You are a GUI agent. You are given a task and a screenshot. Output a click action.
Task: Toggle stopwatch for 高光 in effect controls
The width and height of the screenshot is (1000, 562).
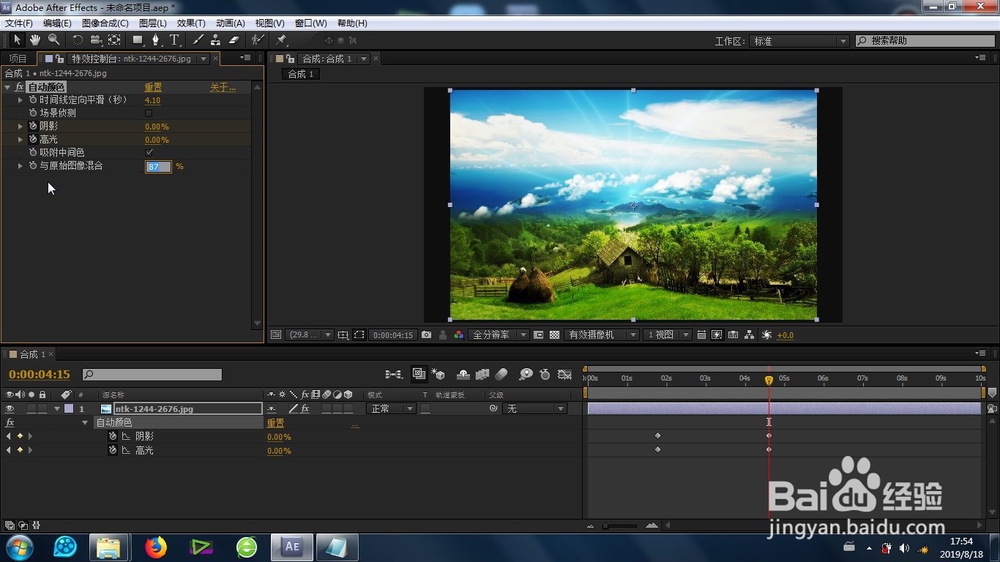pyautogui.click(x=33, y=139)
